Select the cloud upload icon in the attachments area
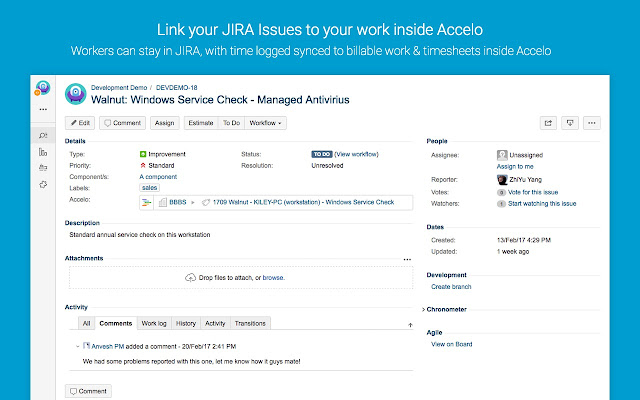The image size is (640, 400). tap(190, 278)
